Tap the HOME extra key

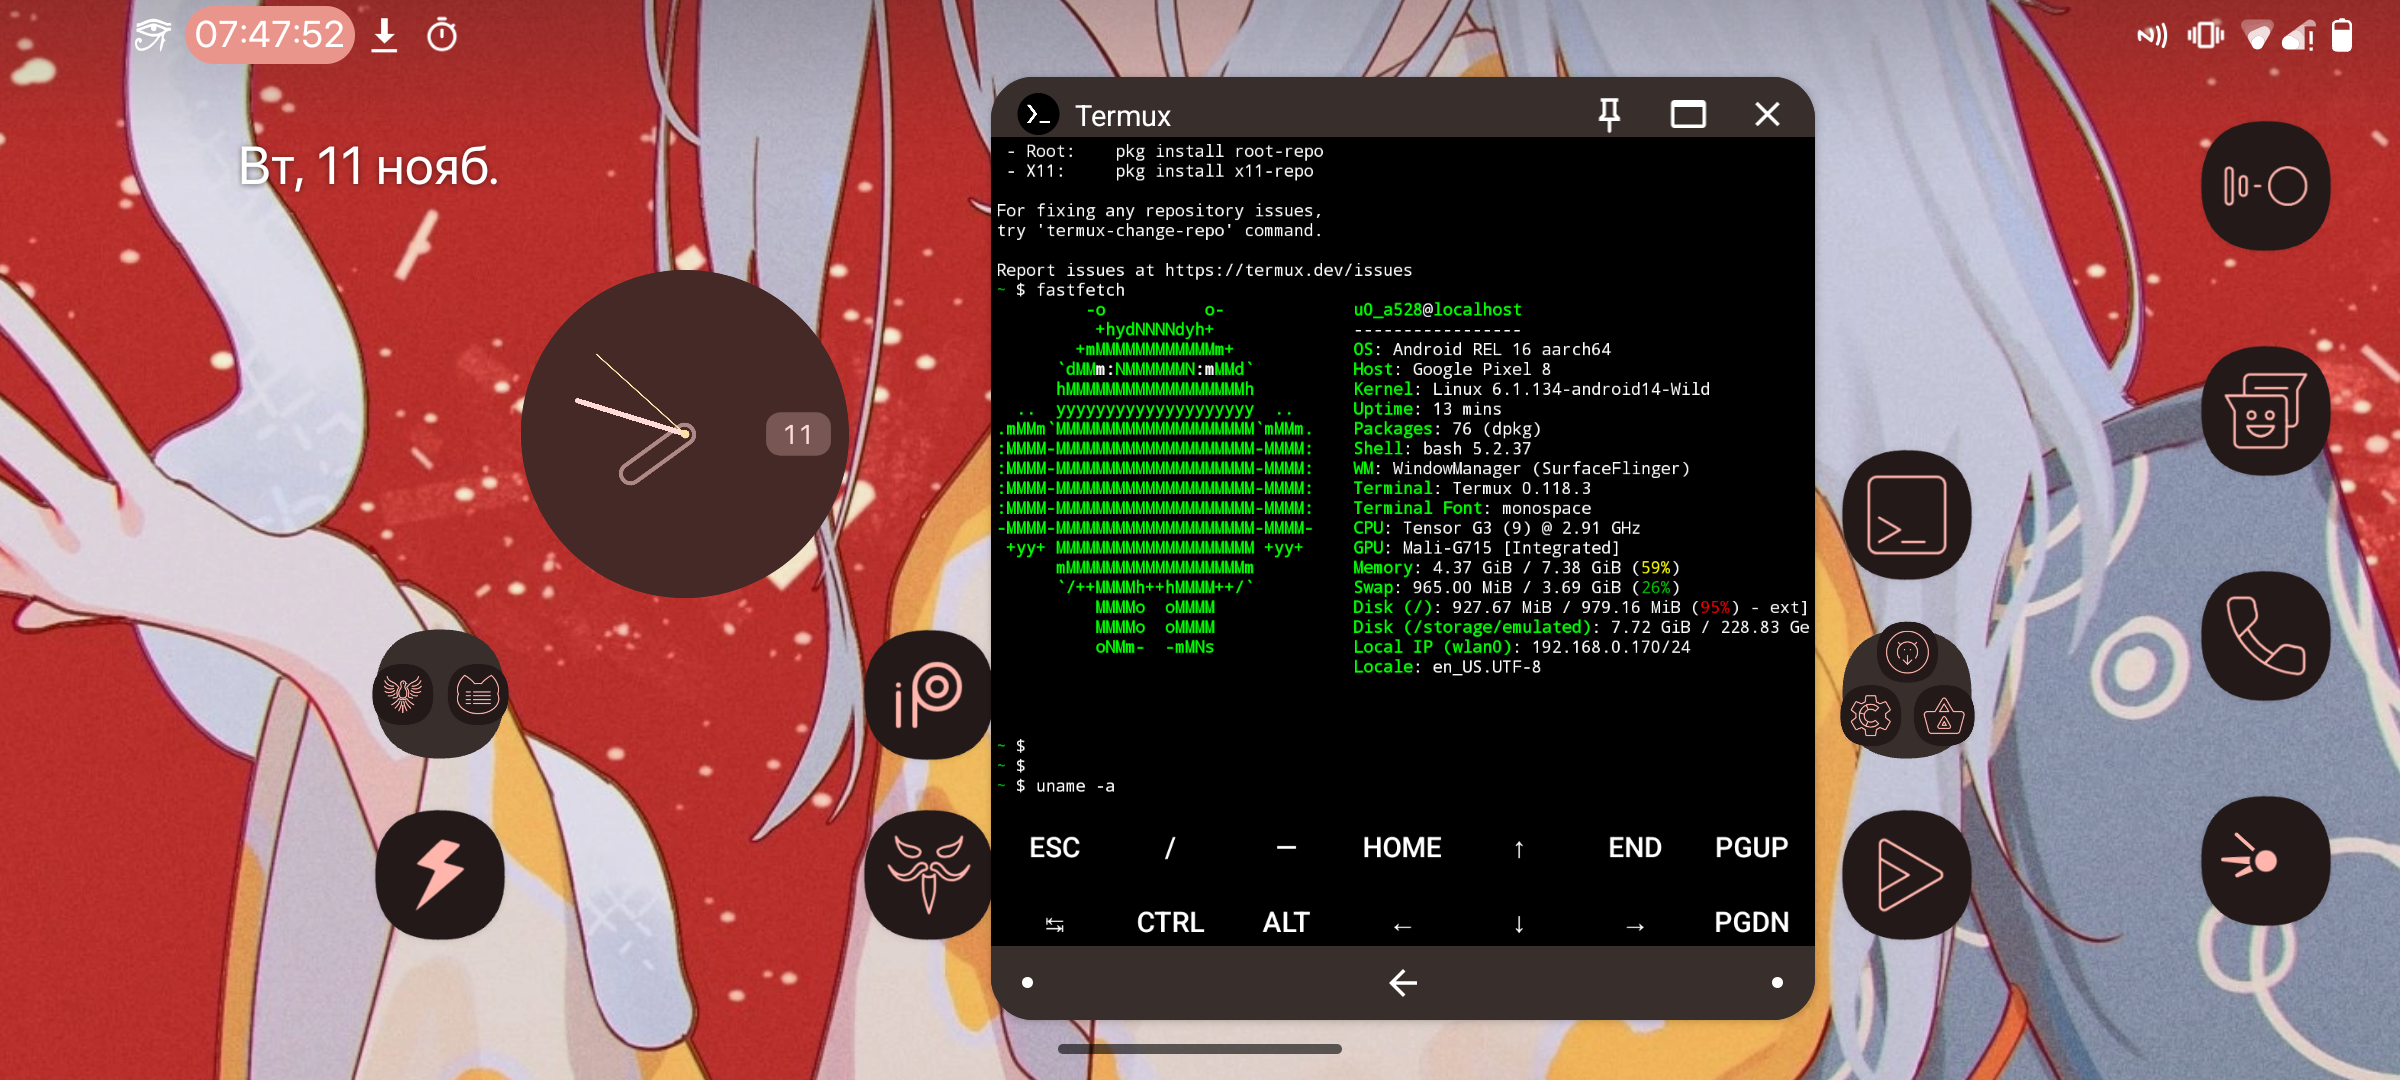coord(1401,848)
